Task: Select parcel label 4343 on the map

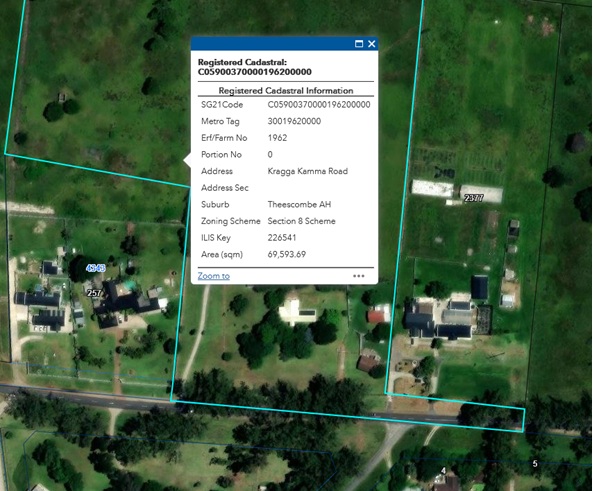Action: click(x=96, y=268)
